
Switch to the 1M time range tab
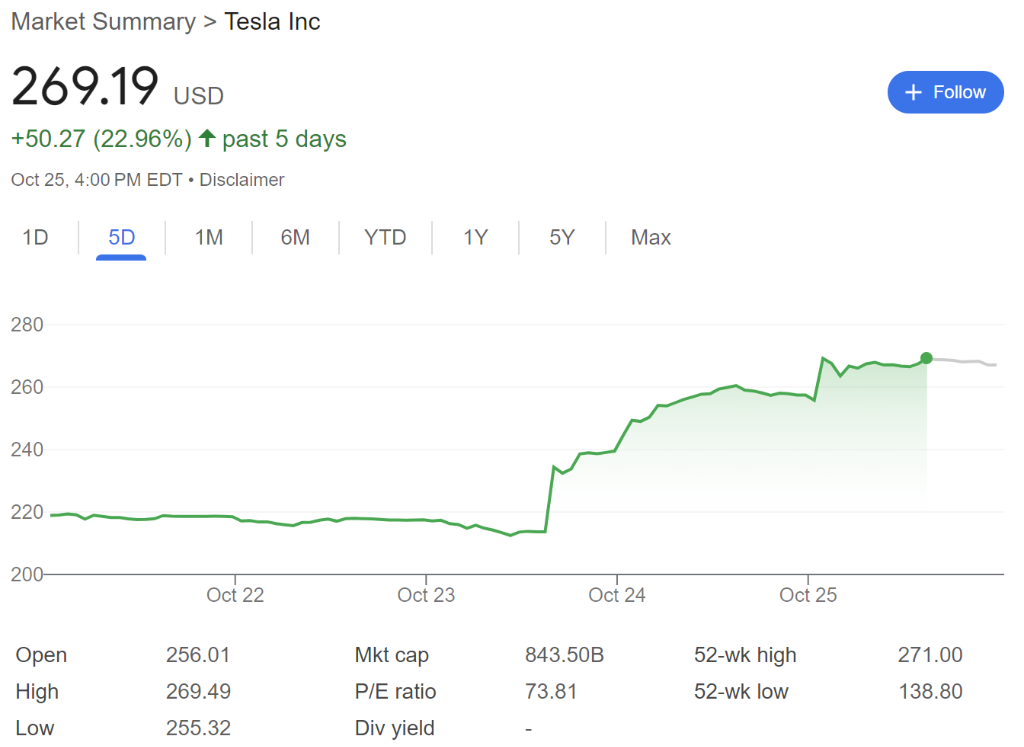[x=208, y=237]
